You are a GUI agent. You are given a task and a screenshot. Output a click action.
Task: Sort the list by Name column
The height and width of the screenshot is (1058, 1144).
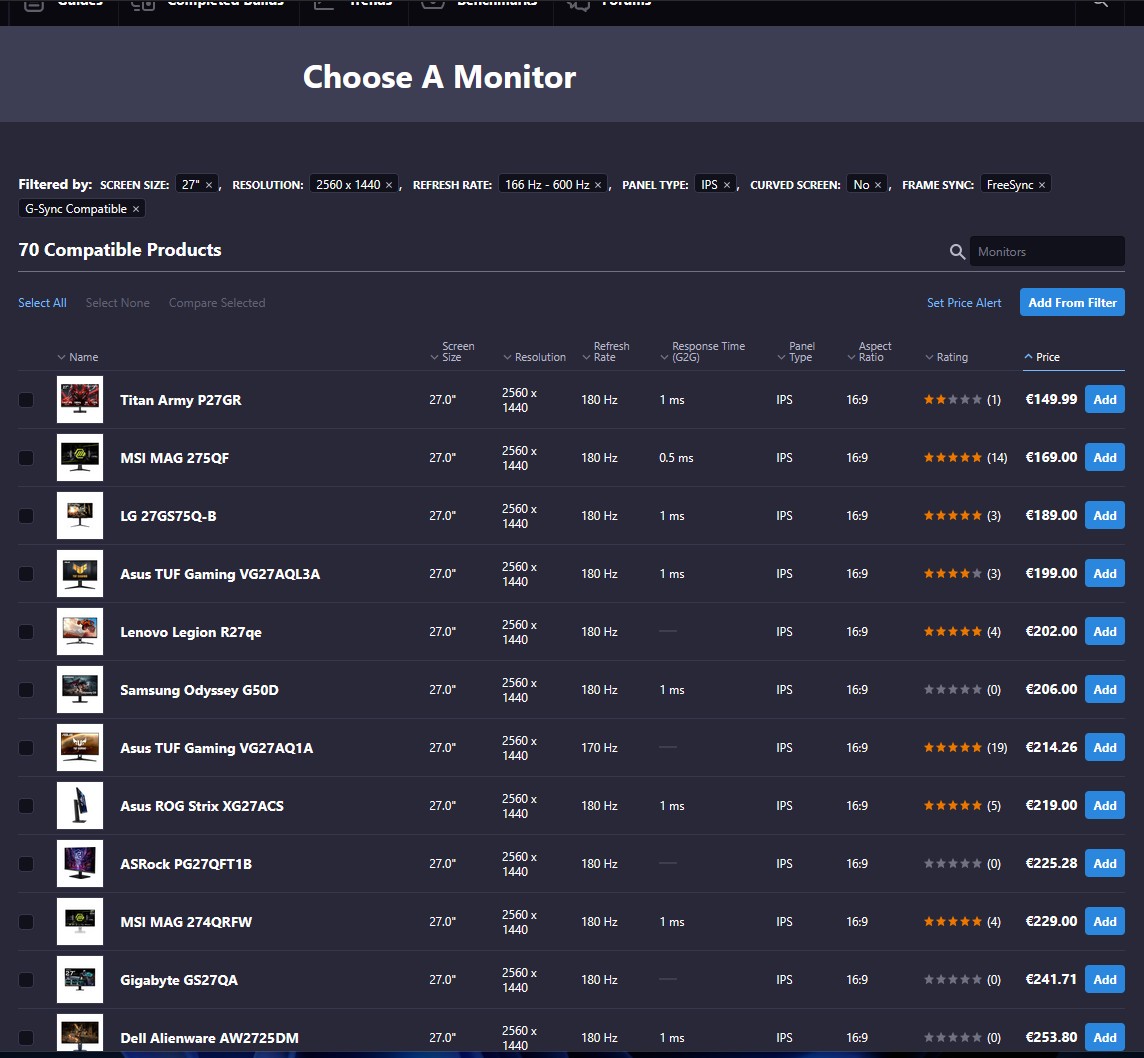(x=78, y=358)
